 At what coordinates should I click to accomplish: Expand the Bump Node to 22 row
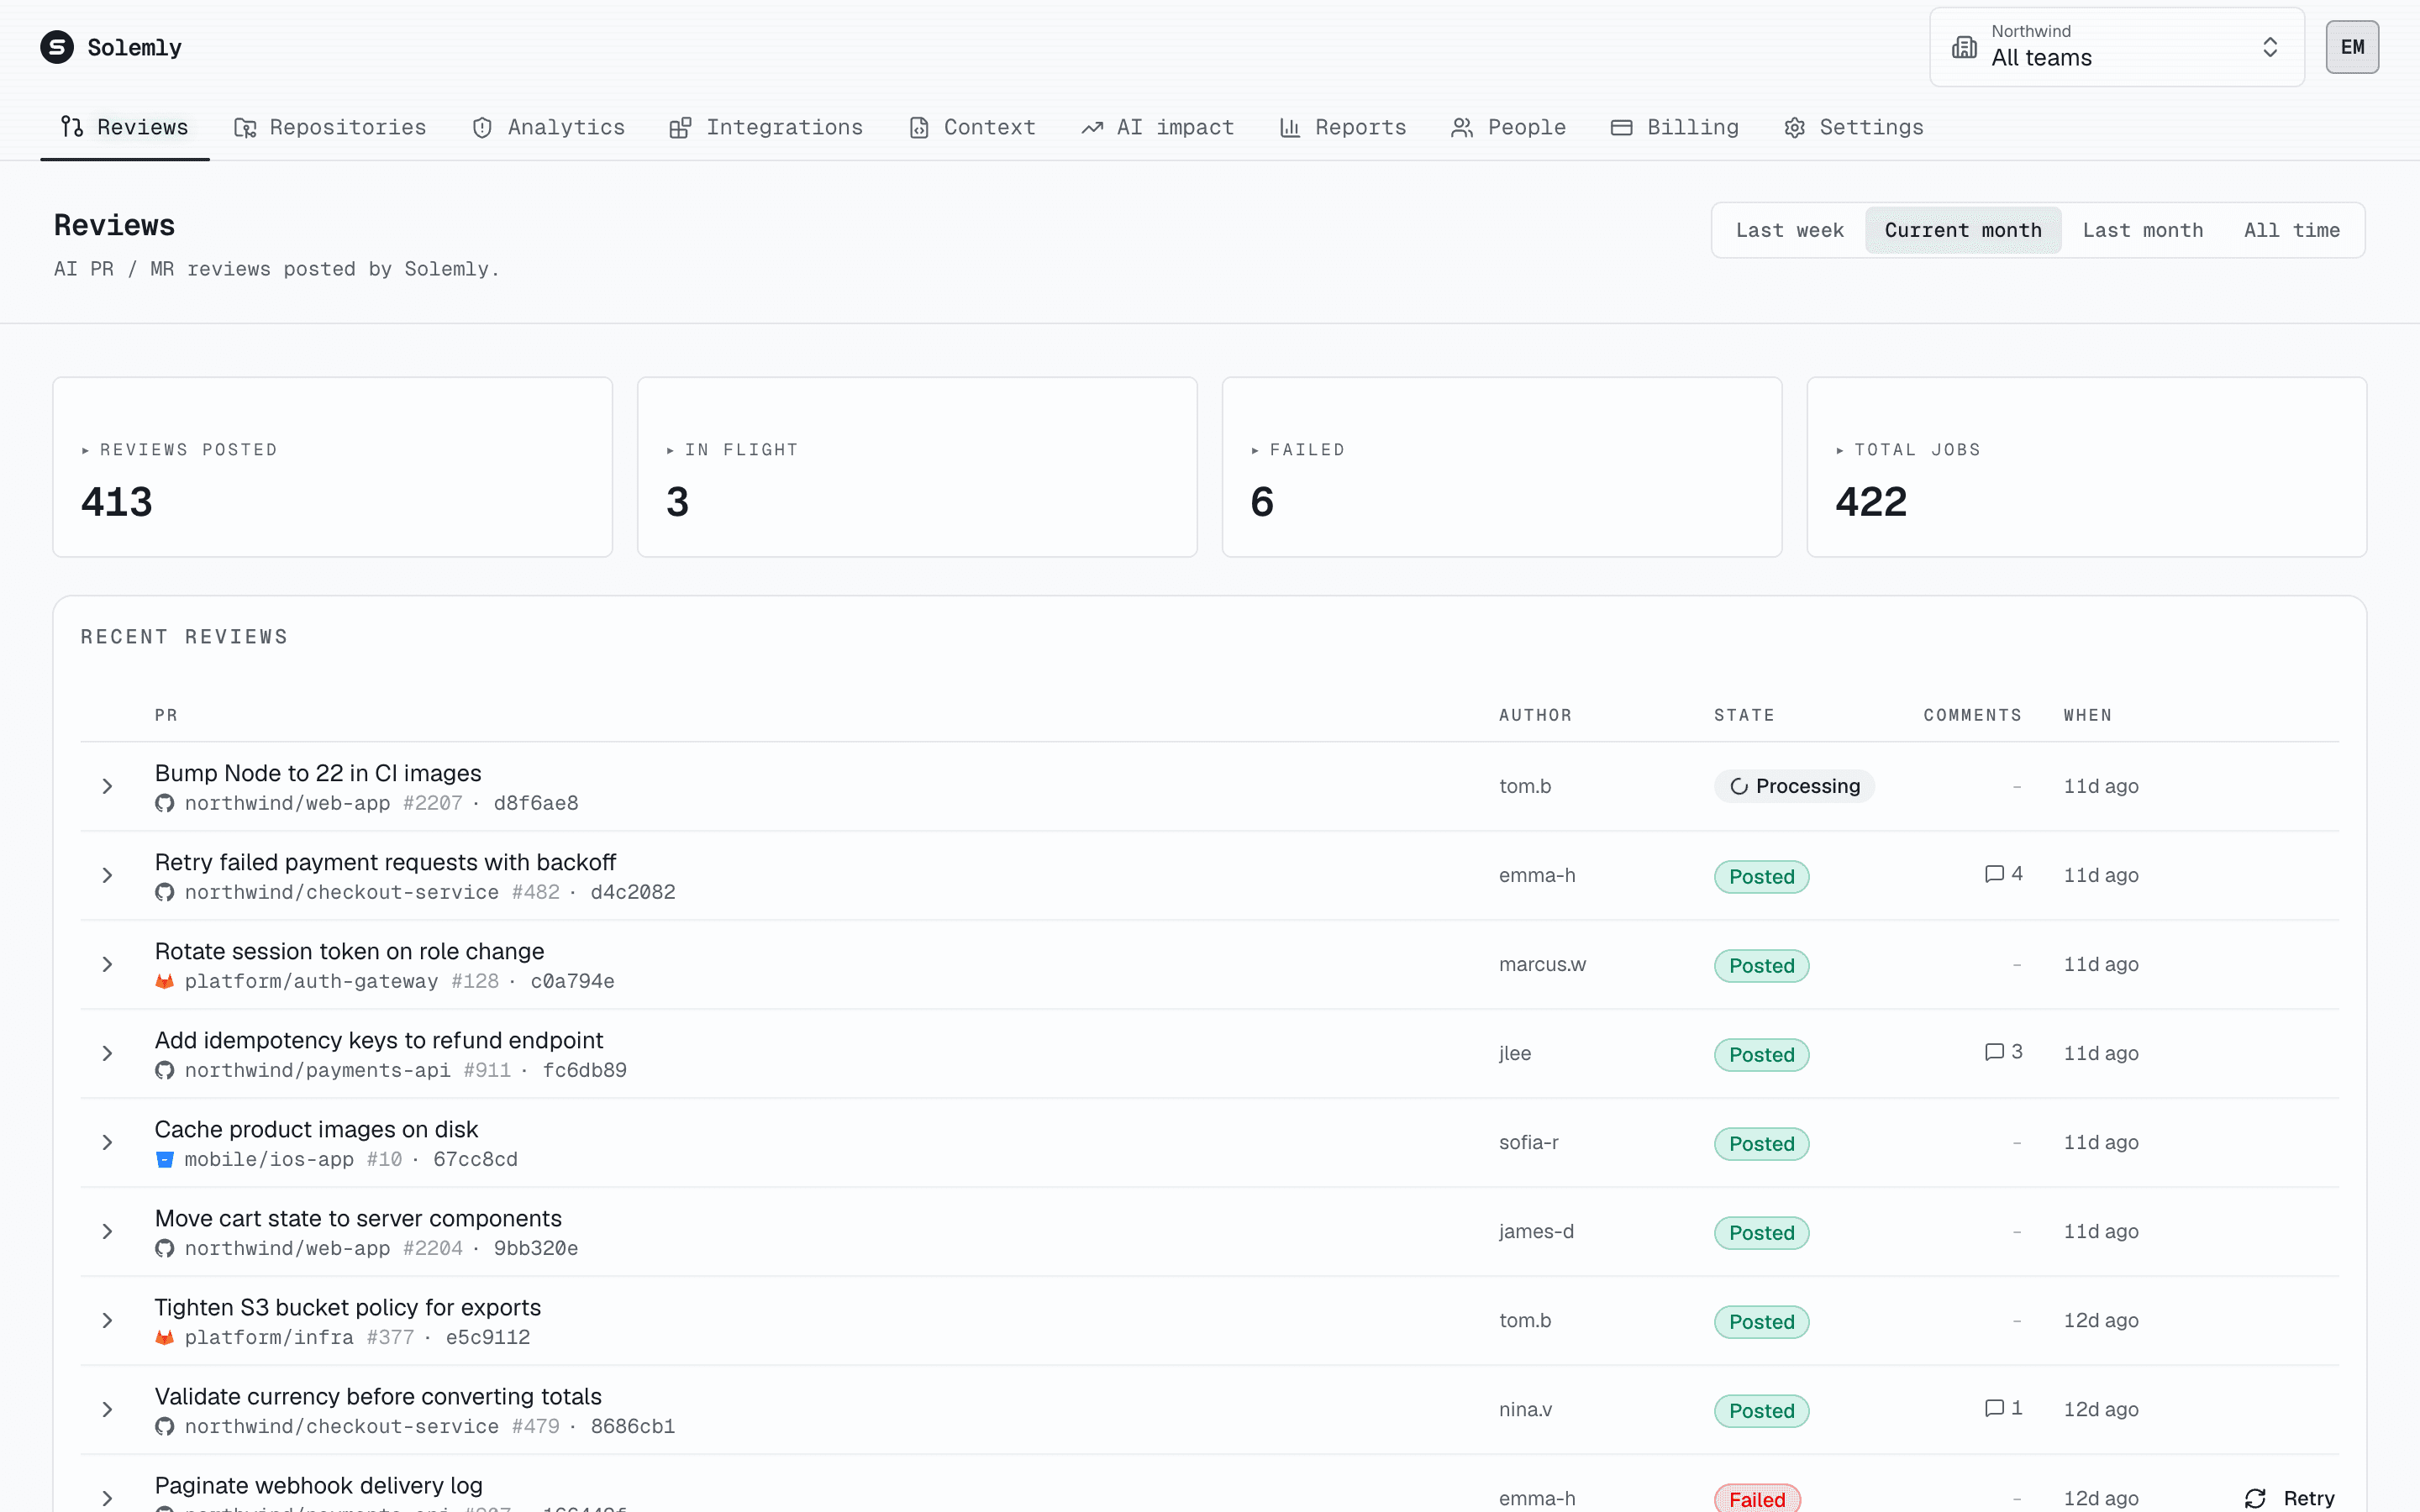coord(107,786)
